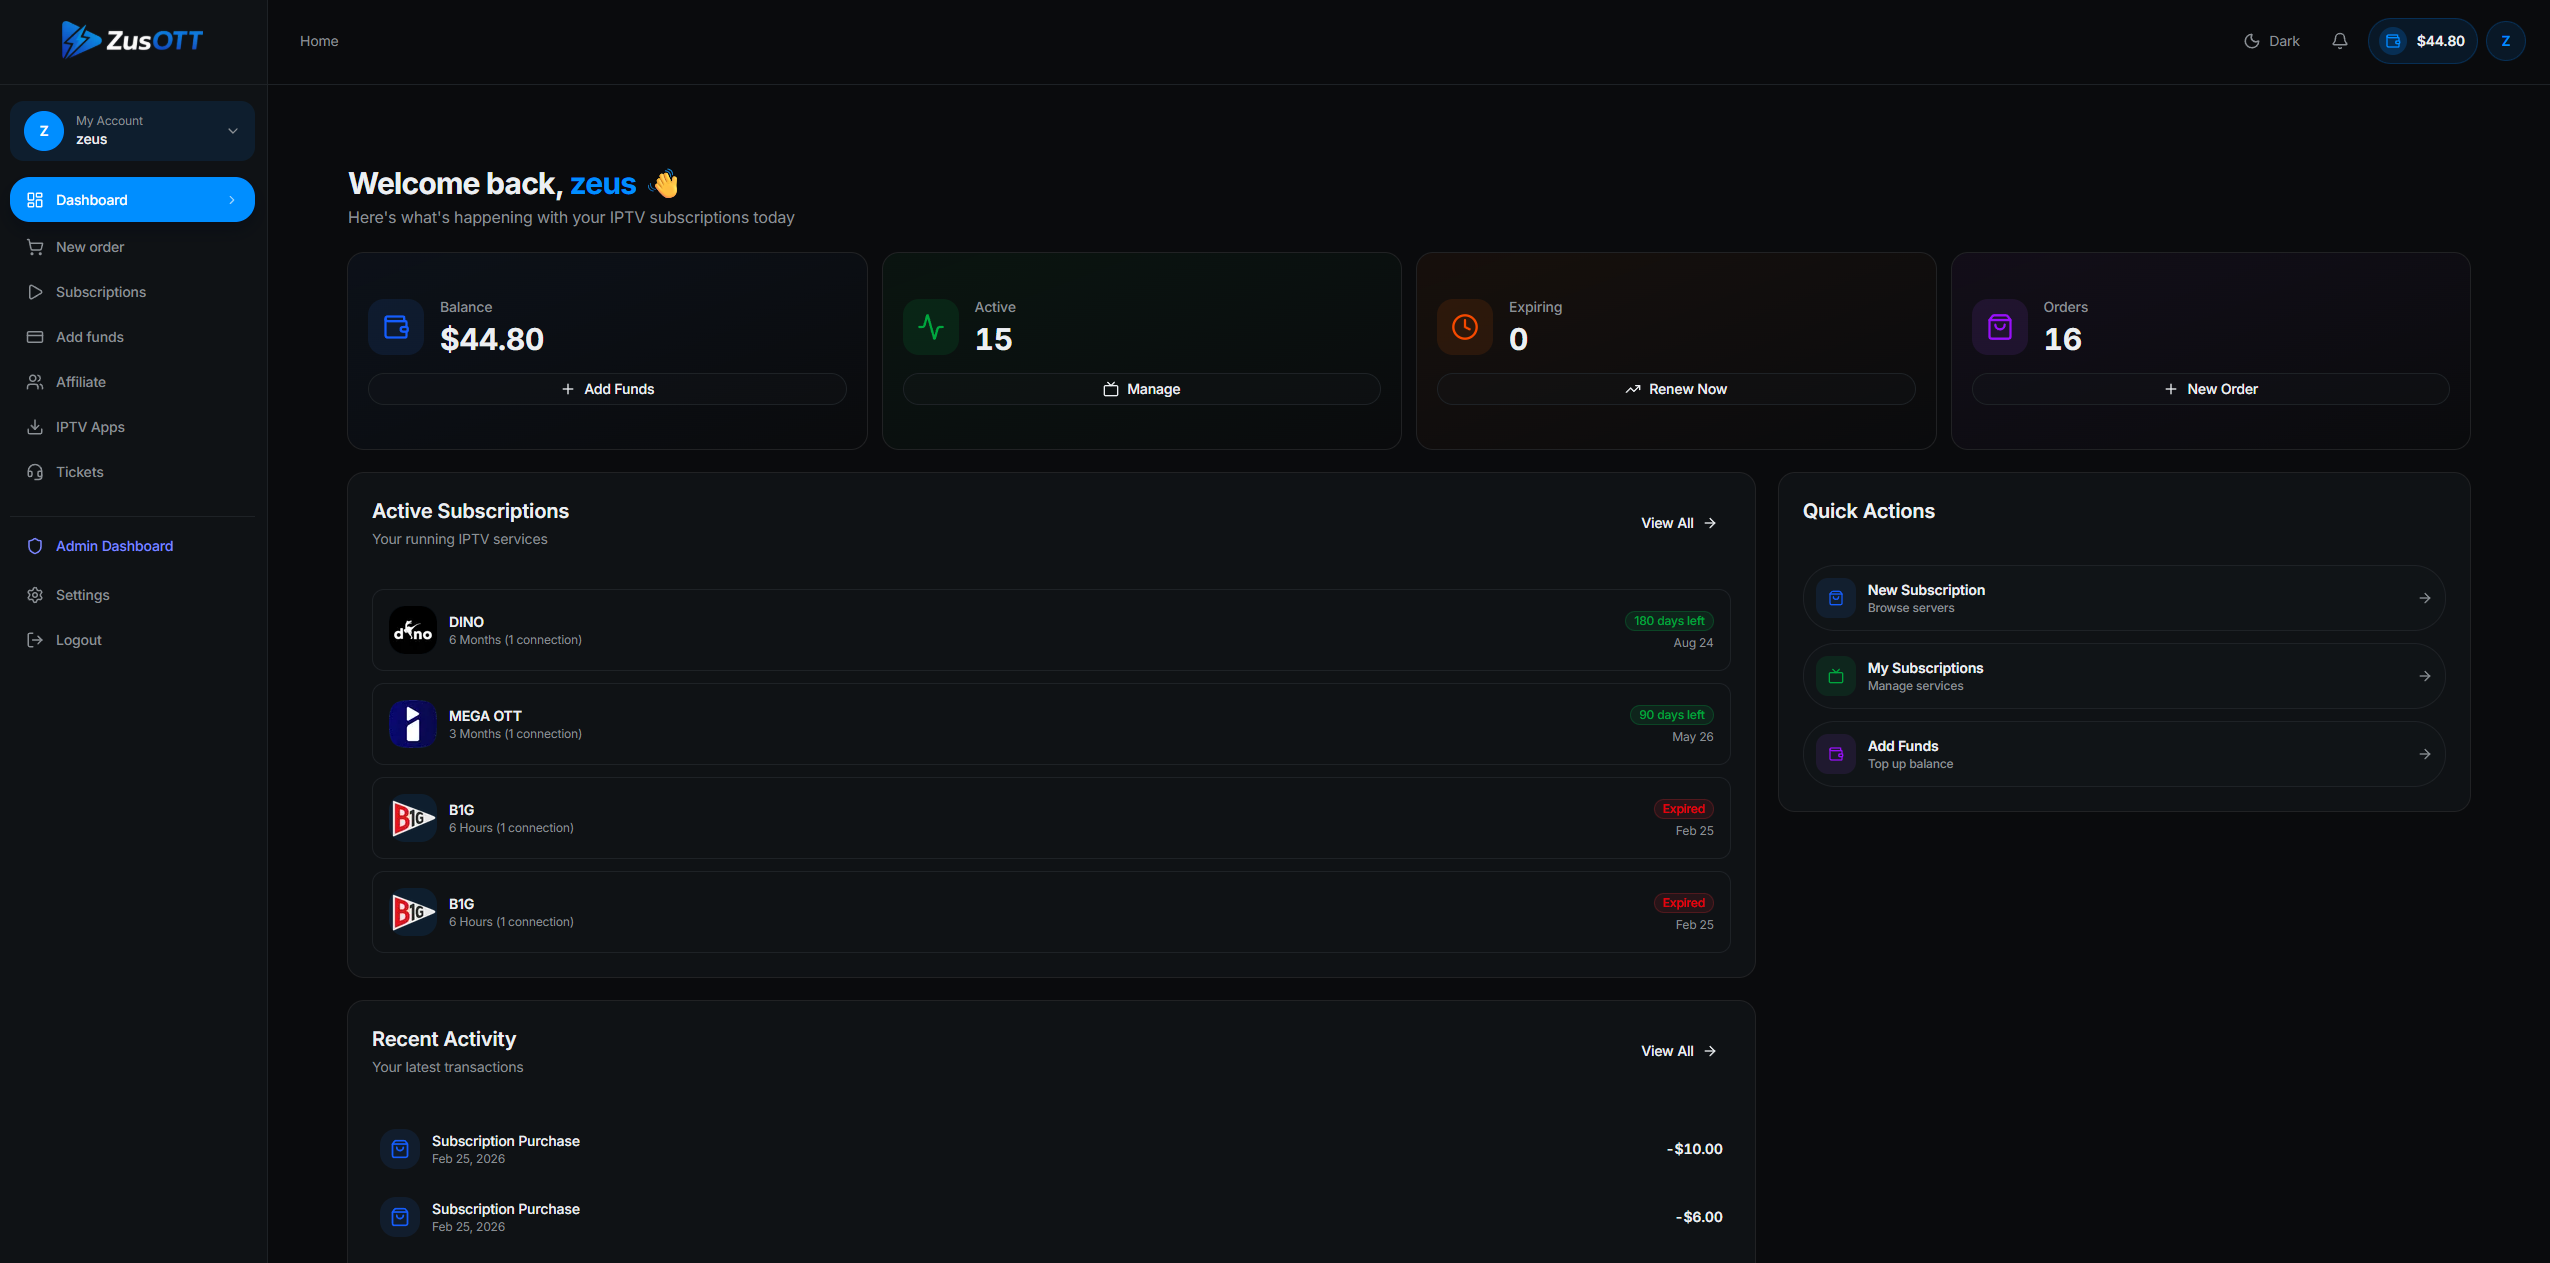Click the Affiliate sidebar icon
This screenshot has height=1263, width=2550.
coord(35,382)
